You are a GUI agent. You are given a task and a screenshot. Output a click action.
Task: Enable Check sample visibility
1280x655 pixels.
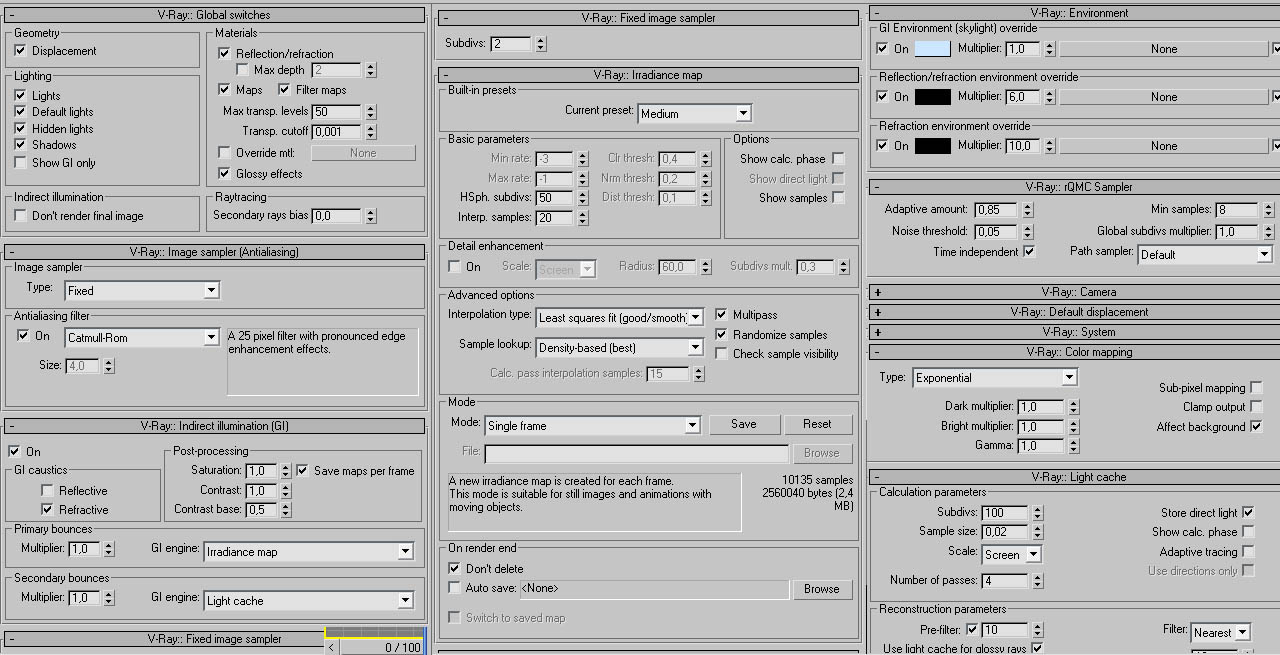tap(722, 354)
